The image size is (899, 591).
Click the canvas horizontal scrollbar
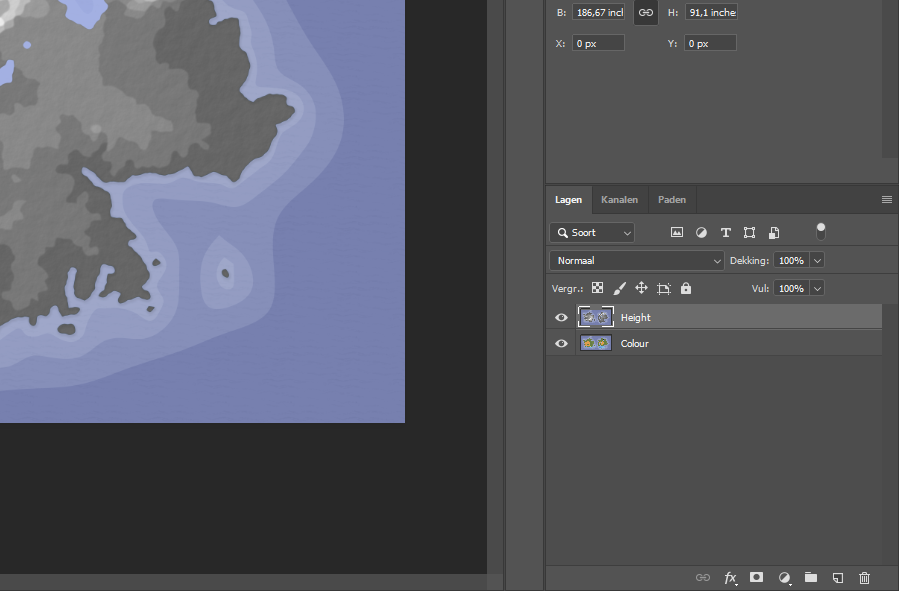point(243,582)
